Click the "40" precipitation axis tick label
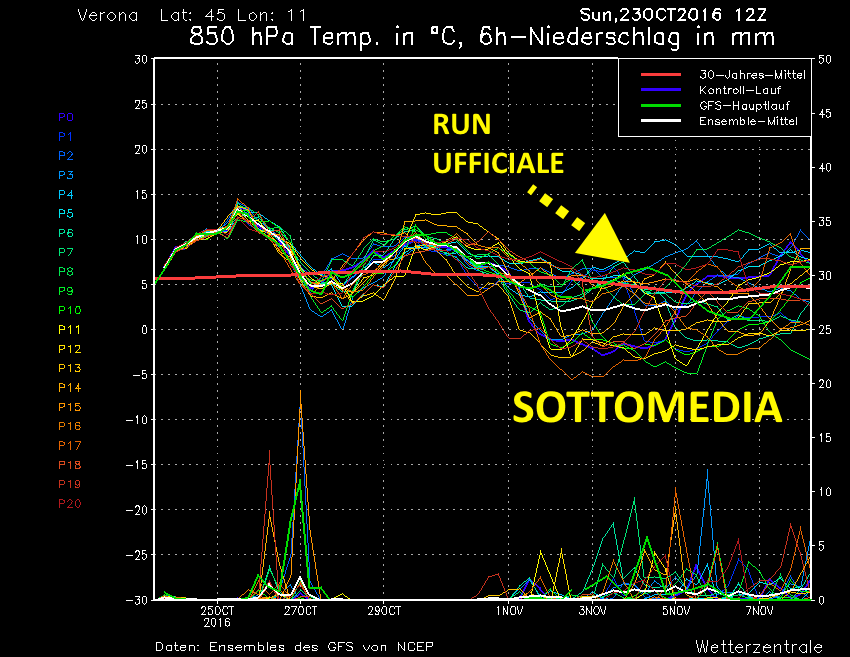The image size is (850, 657). tap(825, 168)
